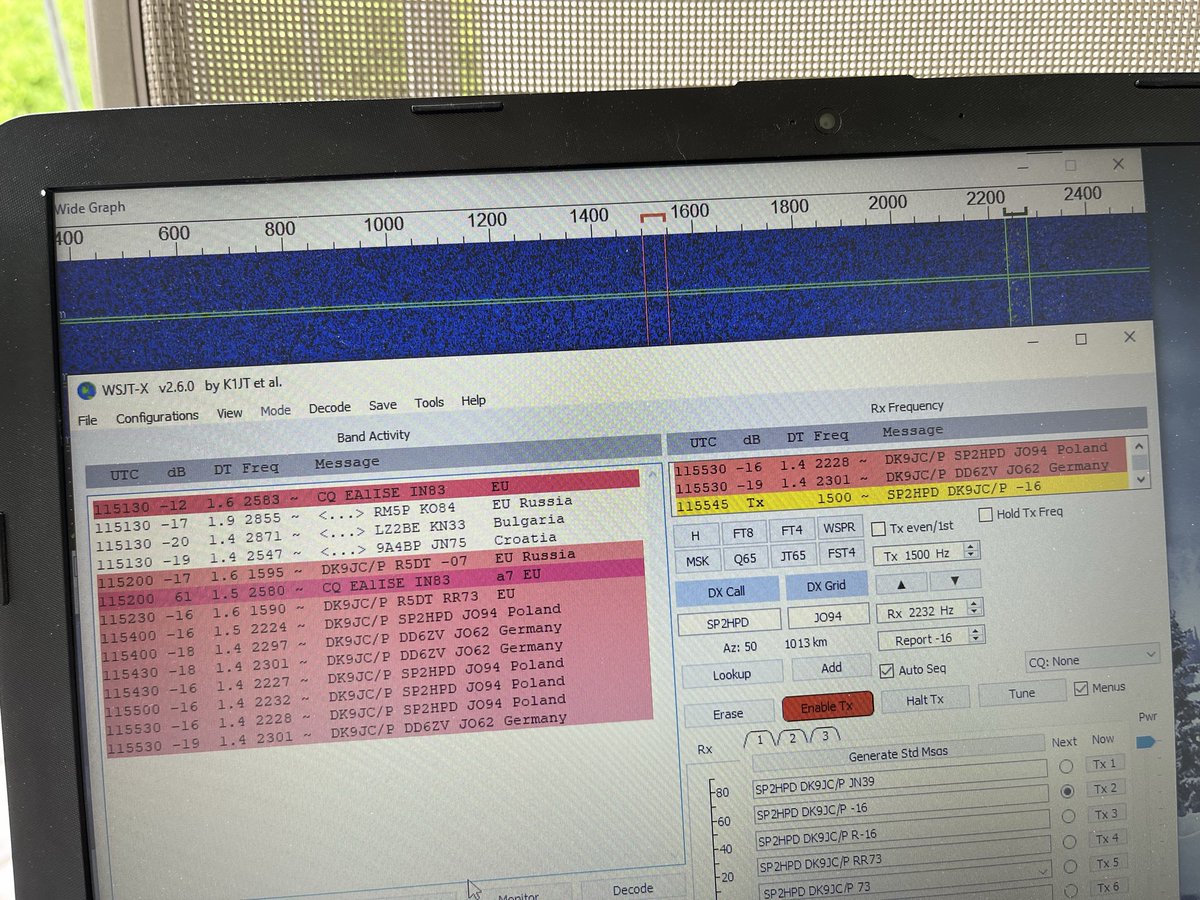The image size is (1200, 900).
Task: Open the Tools menu
Action: point(429,403)
